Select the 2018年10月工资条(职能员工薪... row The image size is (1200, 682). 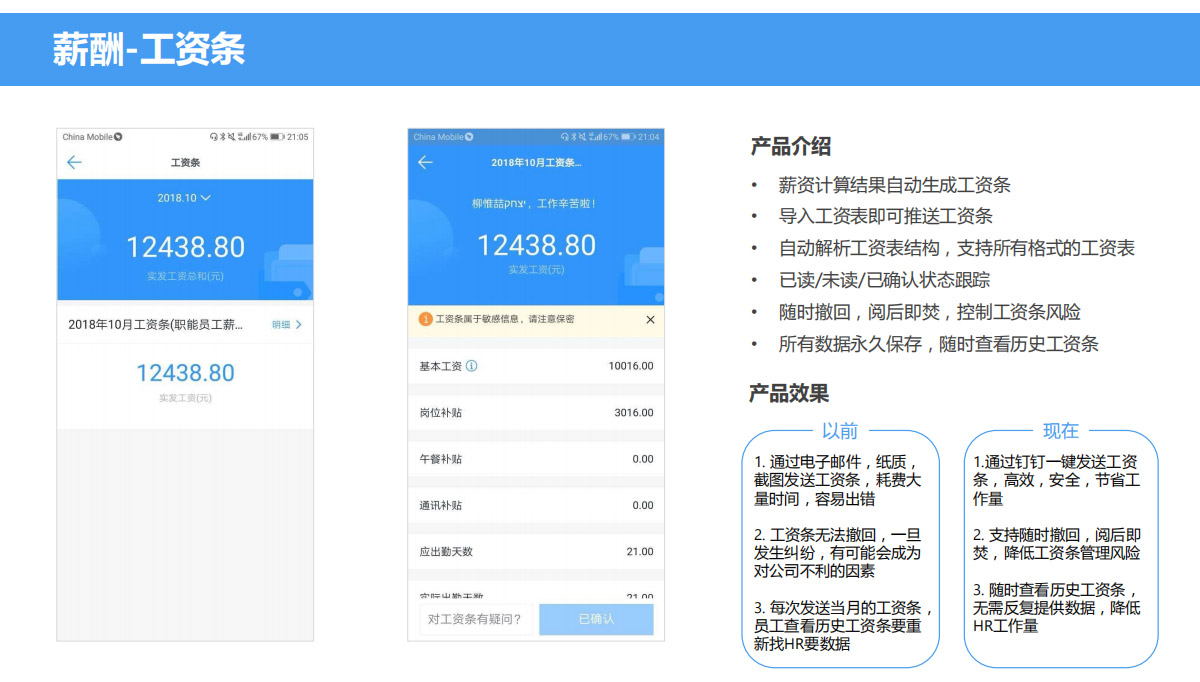click(x=185, y=325)
